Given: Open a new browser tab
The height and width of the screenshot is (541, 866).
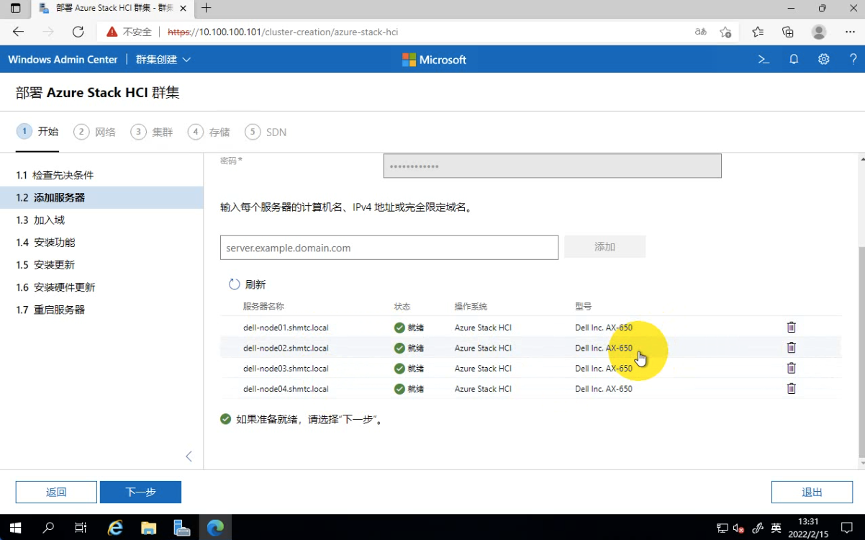Looking at the screenshot, I should [206, 8].
